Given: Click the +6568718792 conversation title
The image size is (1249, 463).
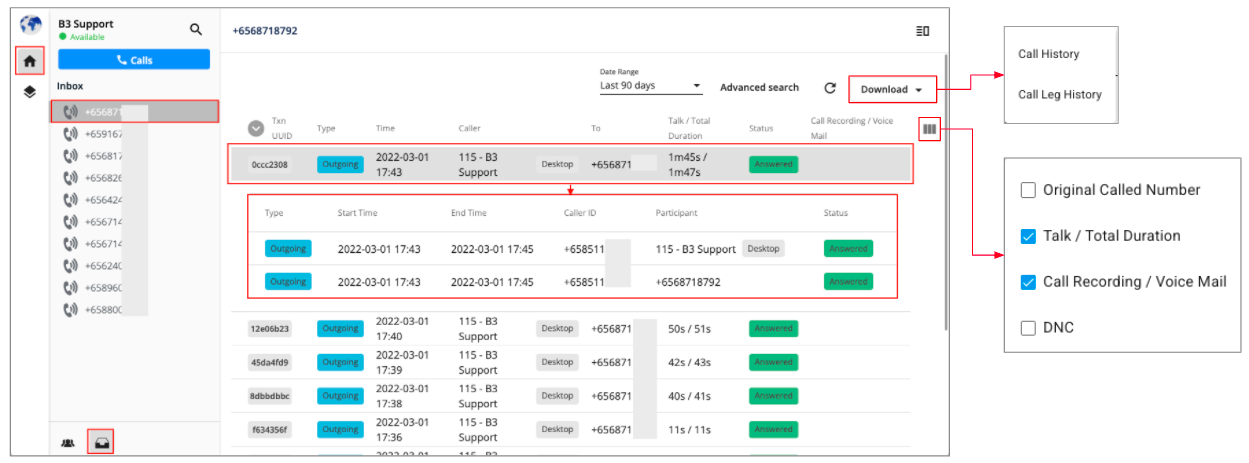Looking at the screenshot, I should 265,31.
